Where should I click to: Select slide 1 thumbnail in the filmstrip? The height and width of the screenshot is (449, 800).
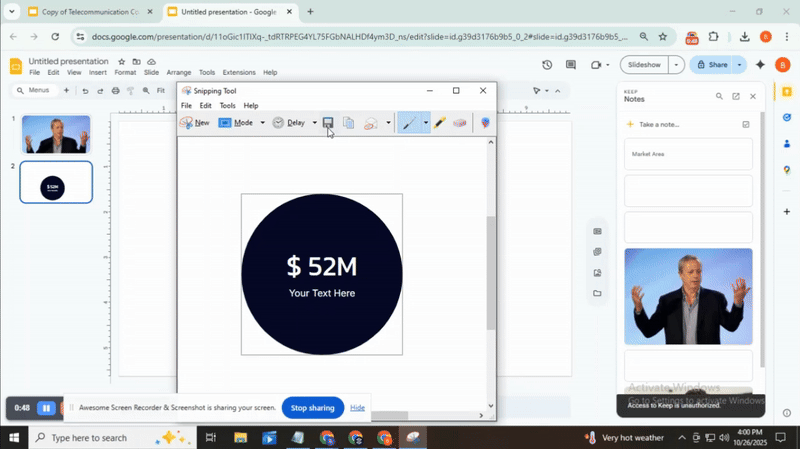click(57, 135)
